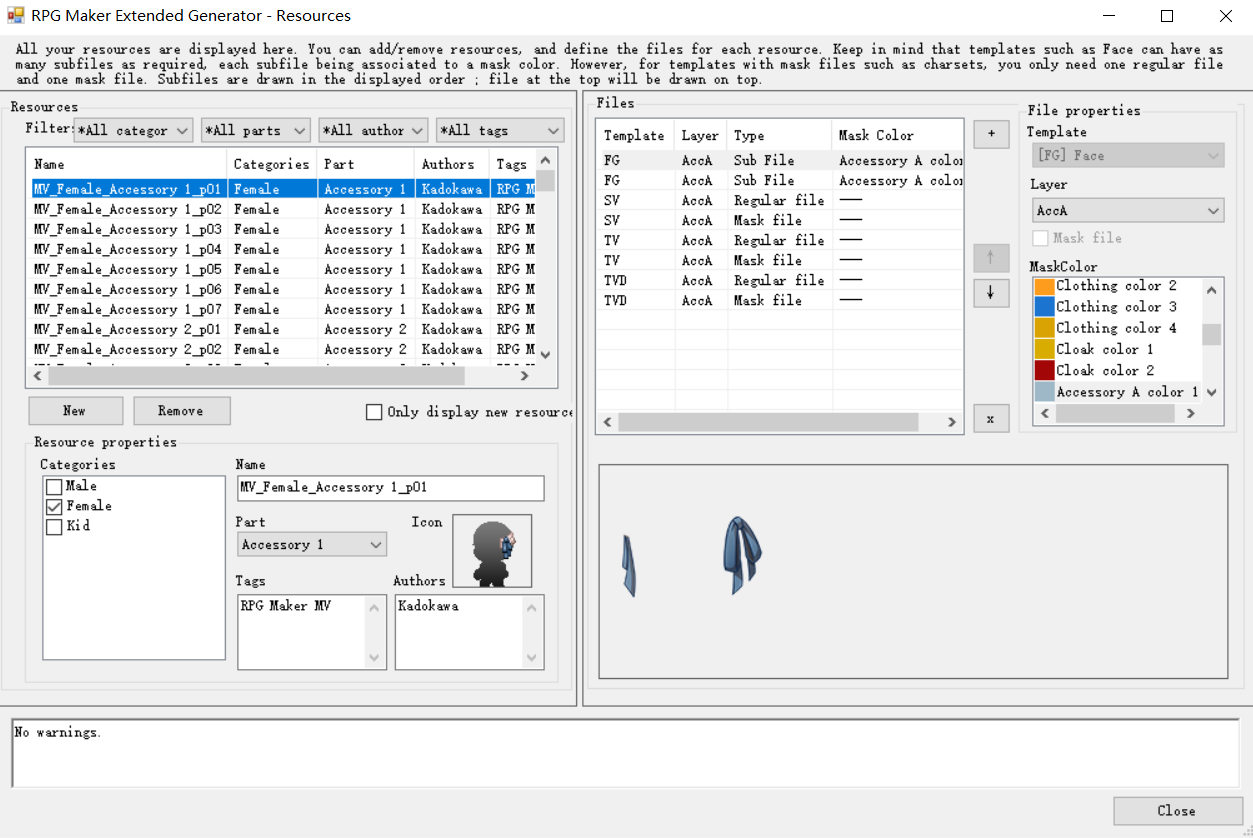Select resource MV_Female_Accessory 2_p01
The width and height of the screenshot is (1253, 838).
click(283, 329)
